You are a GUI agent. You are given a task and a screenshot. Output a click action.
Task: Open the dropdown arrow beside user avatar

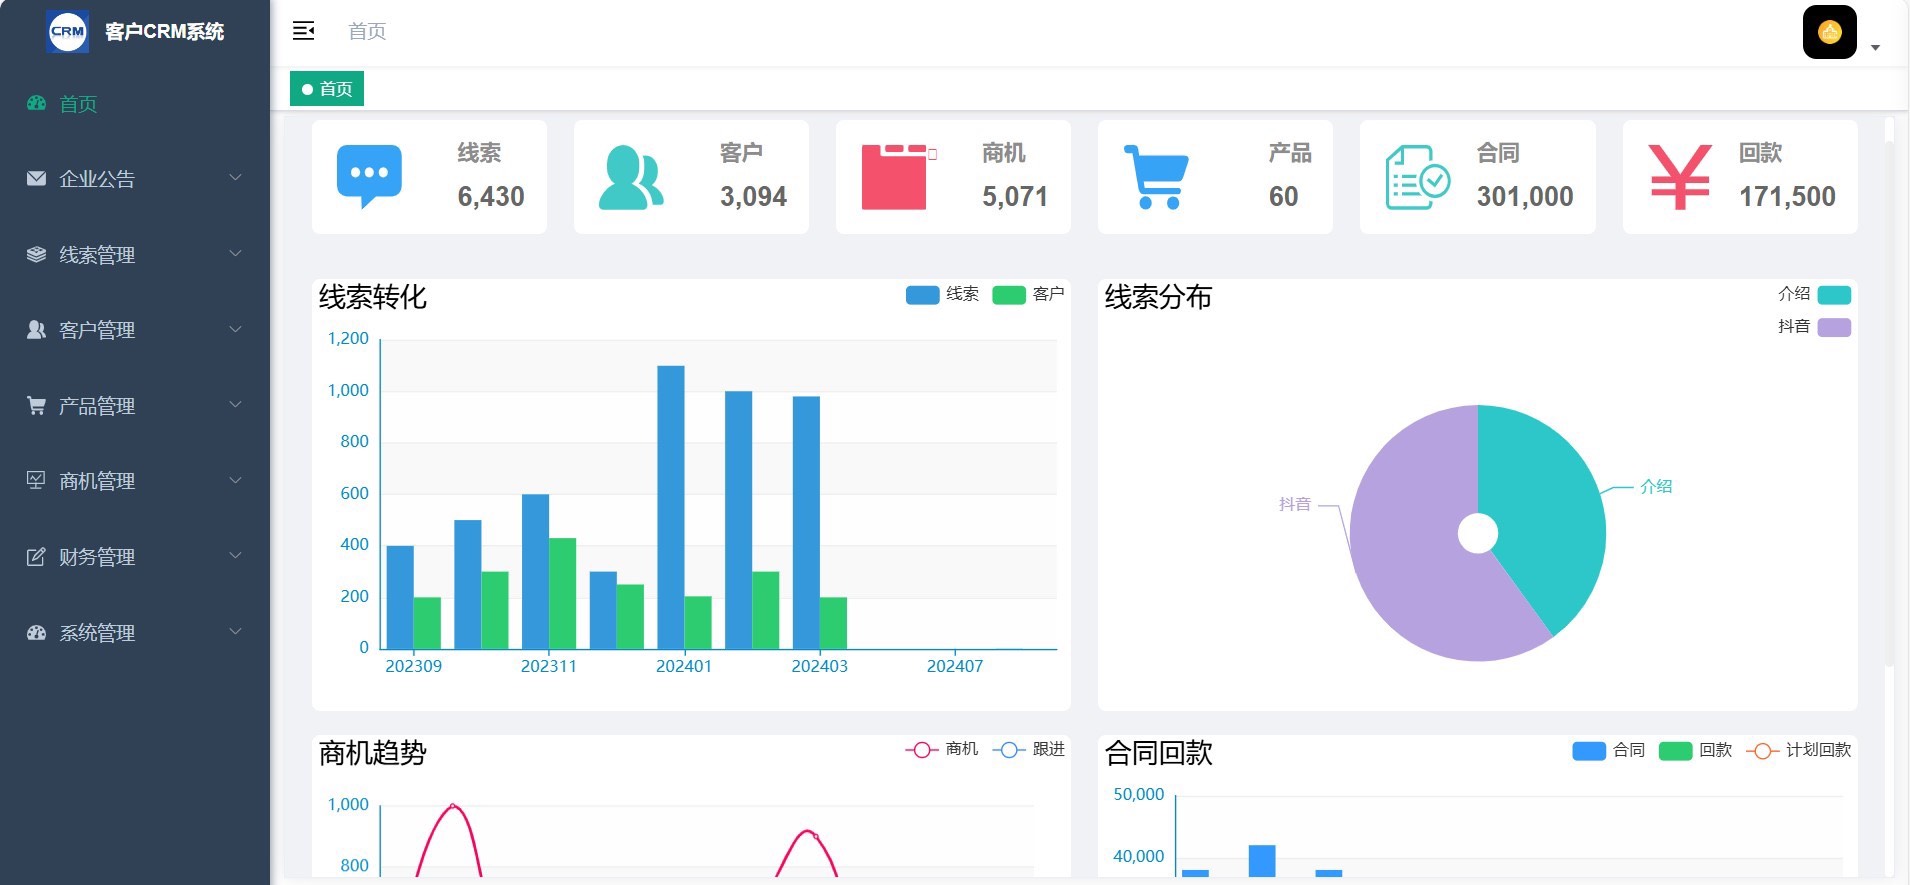click(1875, 47)
